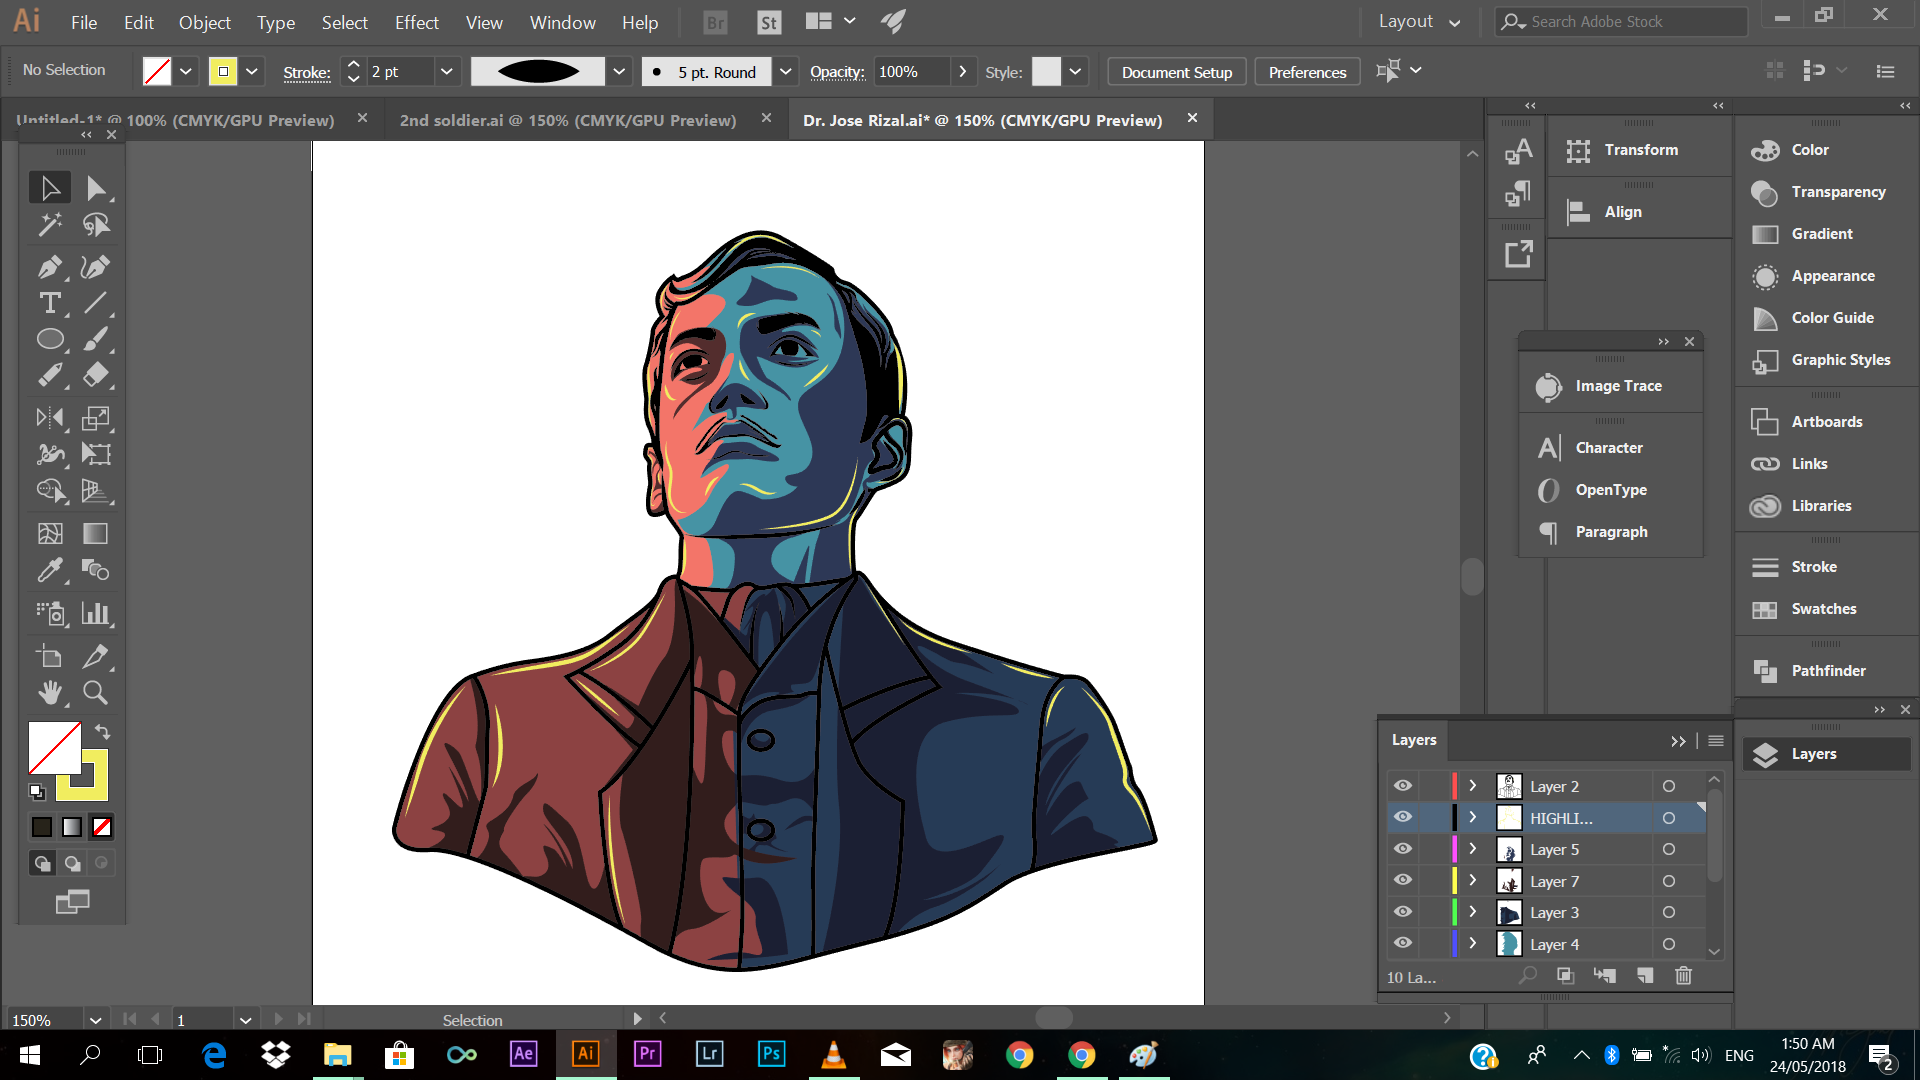
Task: Switch to Untitled-1 document tab
Action: point(175,120)
